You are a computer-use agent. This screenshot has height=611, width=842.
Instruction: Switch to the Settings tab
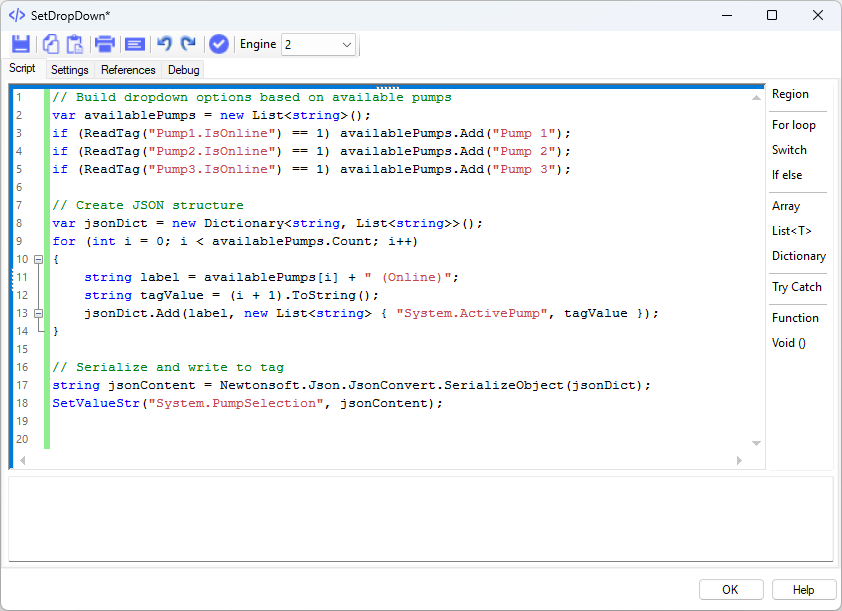pos(70,70)
